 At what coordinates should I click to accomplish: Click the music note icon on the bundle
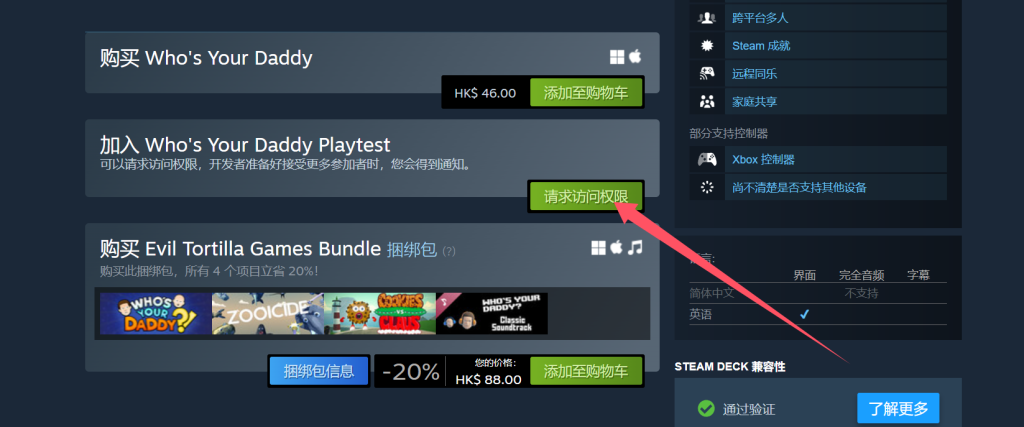[635, 247]
